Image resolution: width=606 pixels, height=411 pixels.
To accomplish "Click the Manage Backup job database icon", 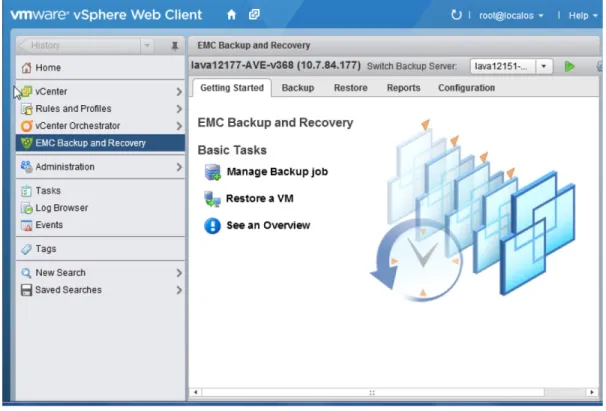I will (x=212, y=172).
